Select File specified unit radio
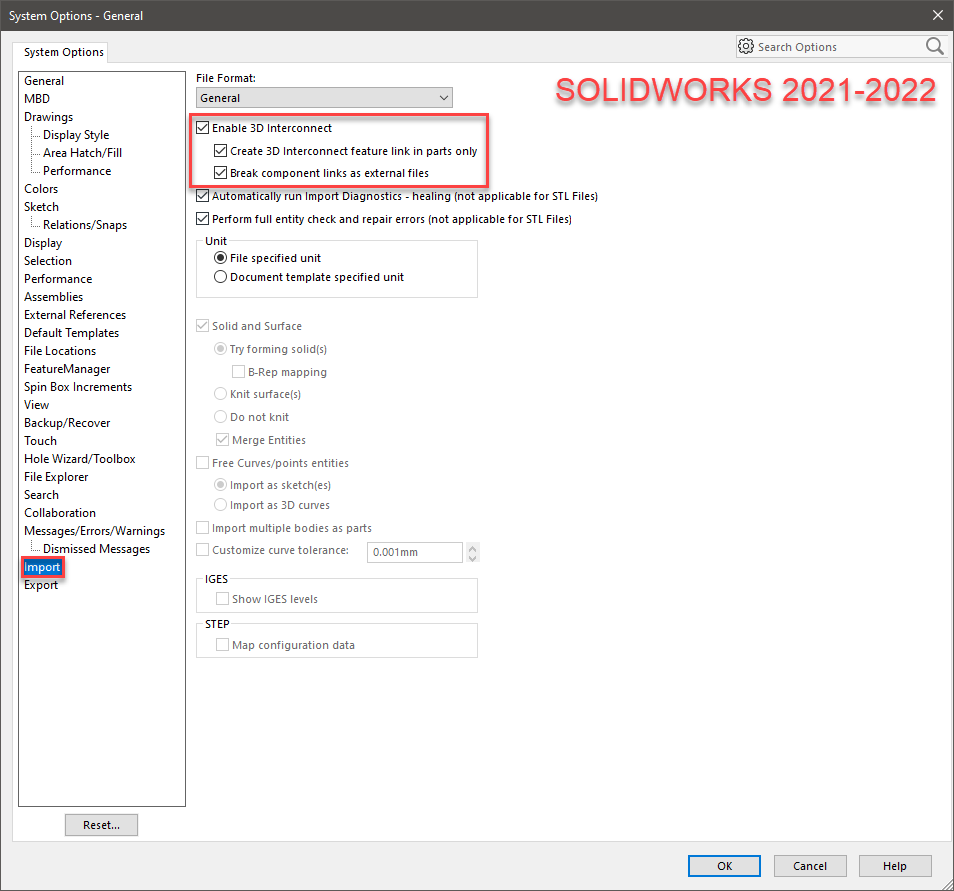 coord(221,258)
